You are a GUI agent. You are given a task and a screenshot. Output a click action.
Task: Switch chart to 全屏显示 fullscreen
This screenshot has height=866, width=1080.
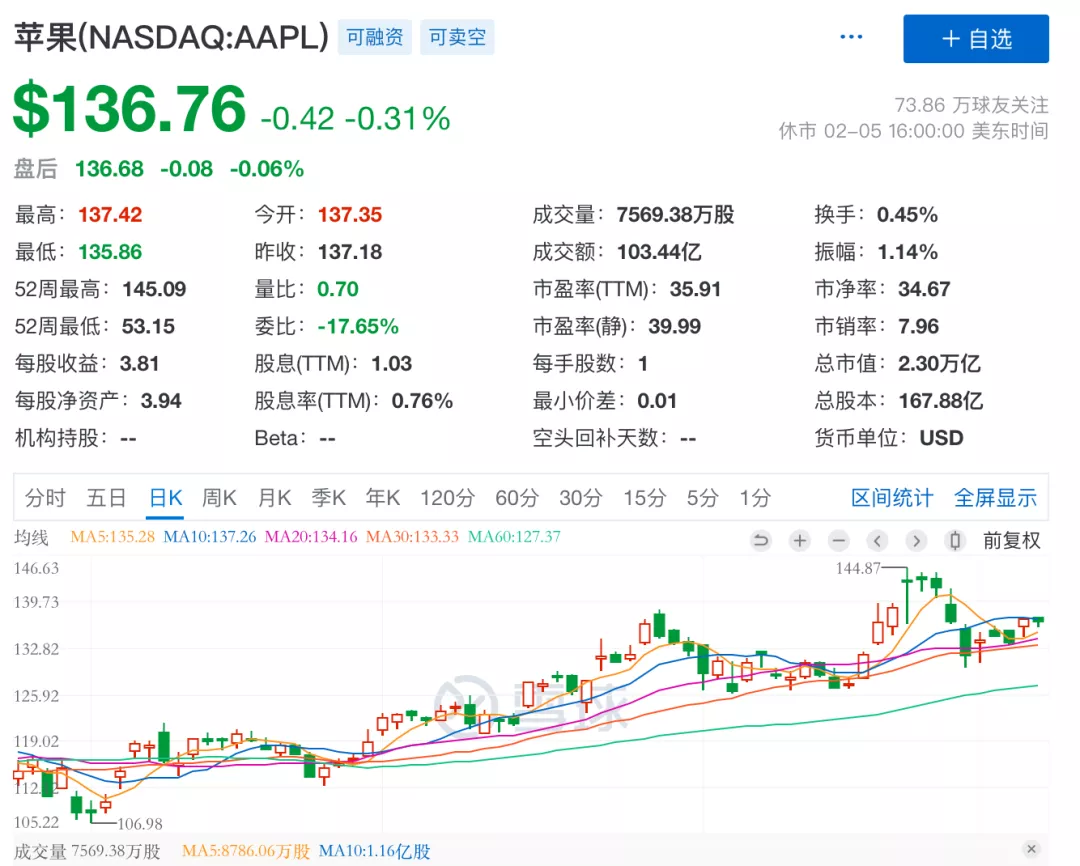(995, 497)
